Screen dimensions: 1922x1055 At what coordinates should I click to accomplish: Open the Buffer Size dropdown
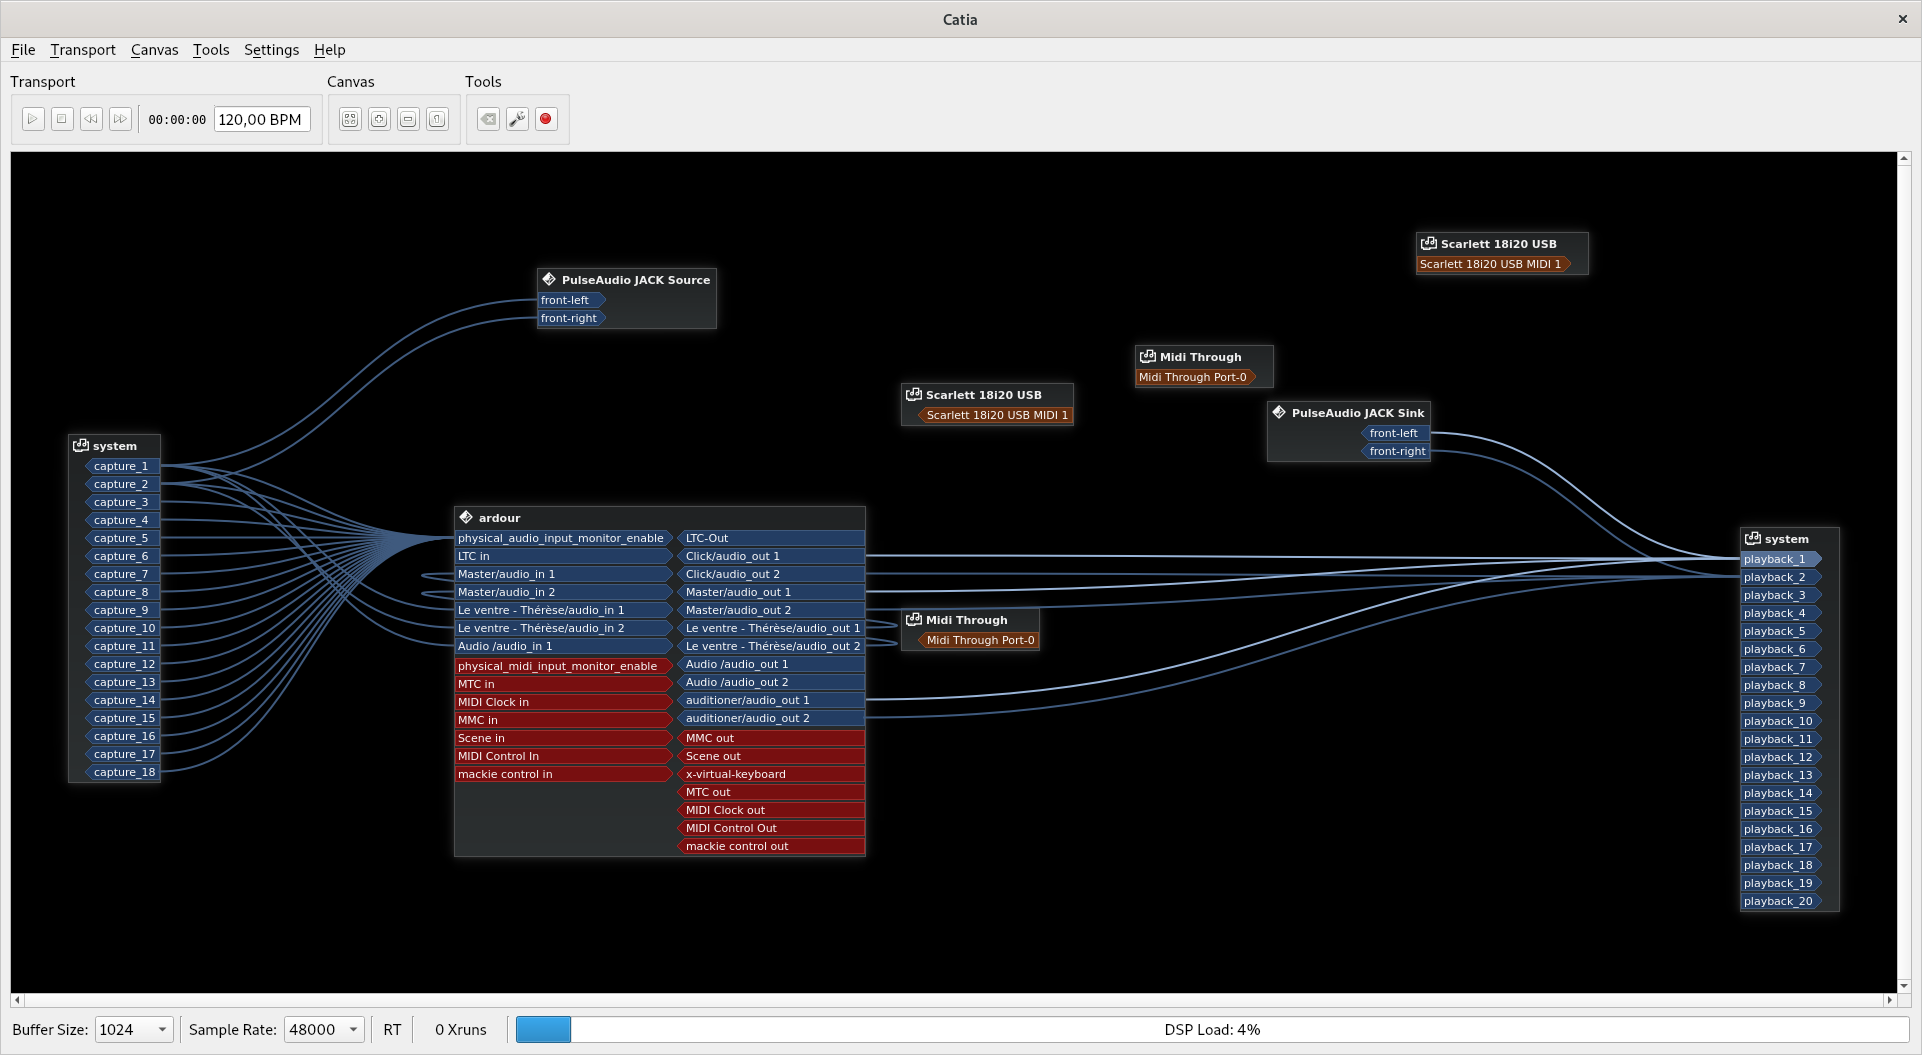134,1029
